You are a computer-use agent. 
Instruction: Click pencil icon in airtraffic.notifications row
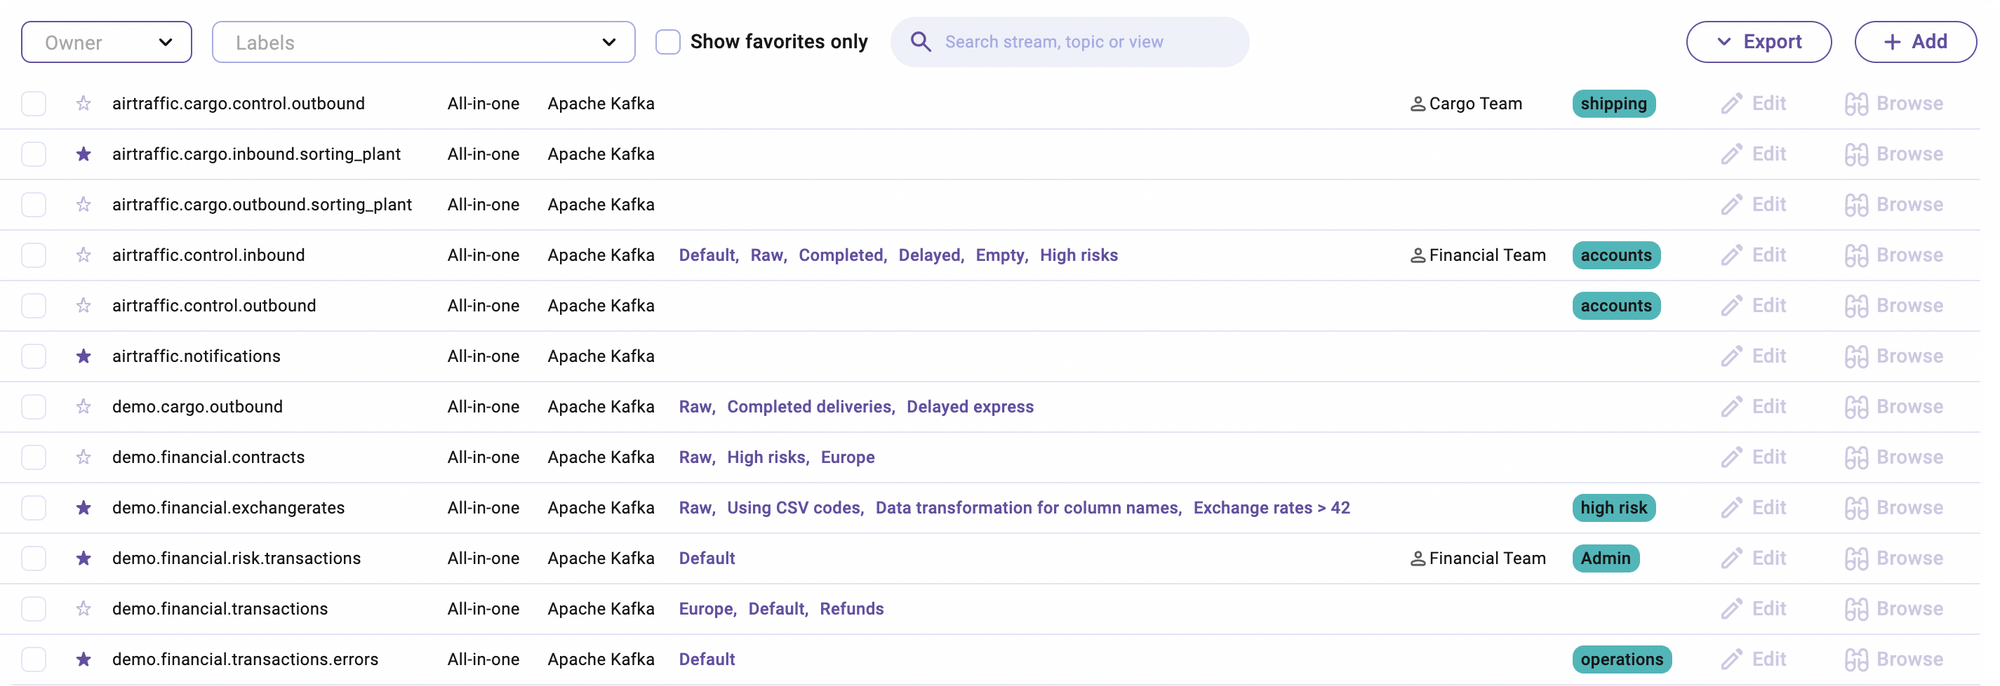tap(1732, 356)
